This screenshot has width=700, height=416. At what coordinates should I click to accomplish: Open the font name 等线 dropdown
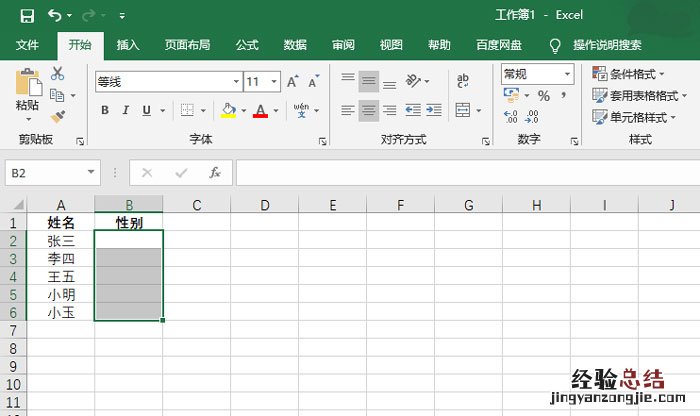point(236,82)
